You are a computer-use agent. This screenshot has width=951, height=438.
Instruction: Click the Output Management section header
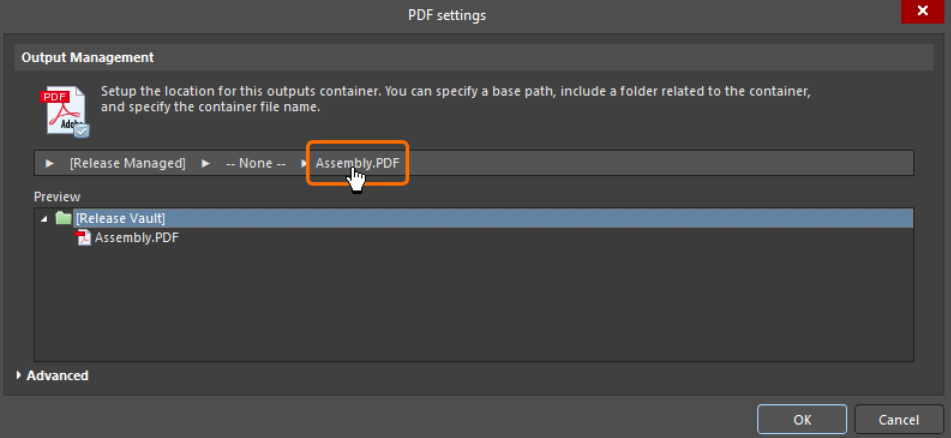88,58
